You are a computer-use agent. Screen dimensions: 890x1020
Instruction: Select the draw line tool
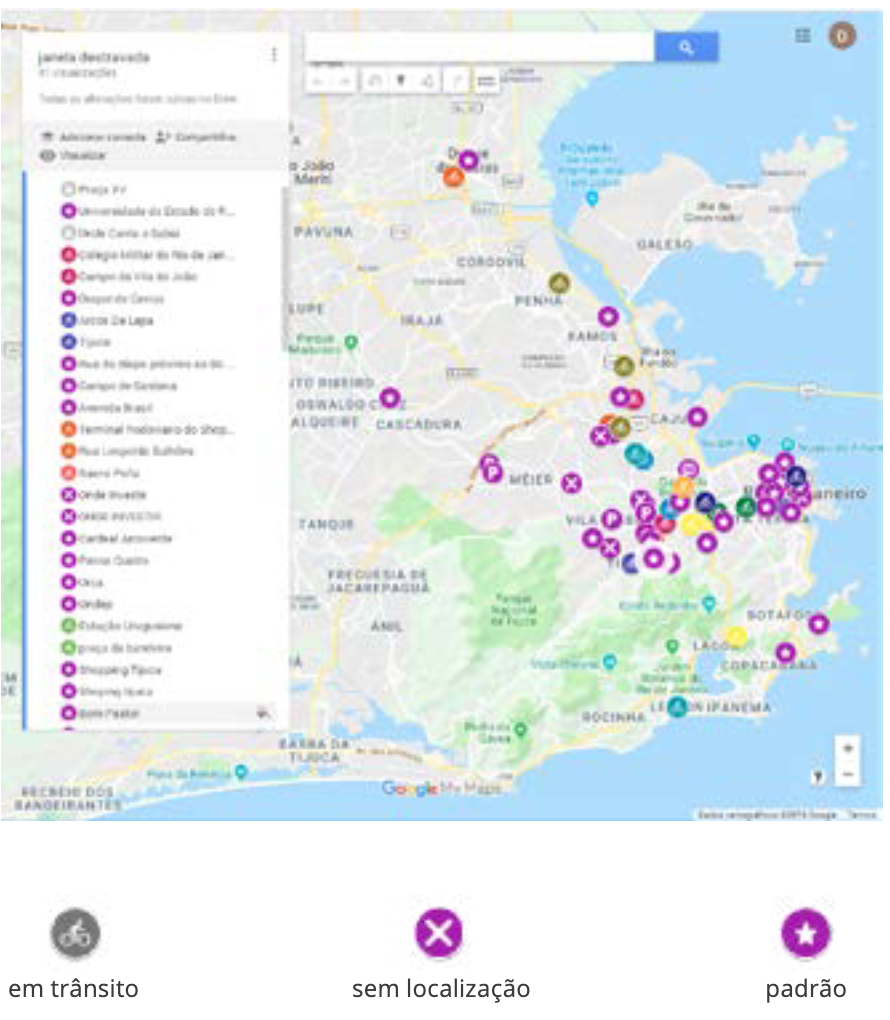pos(428,81)
